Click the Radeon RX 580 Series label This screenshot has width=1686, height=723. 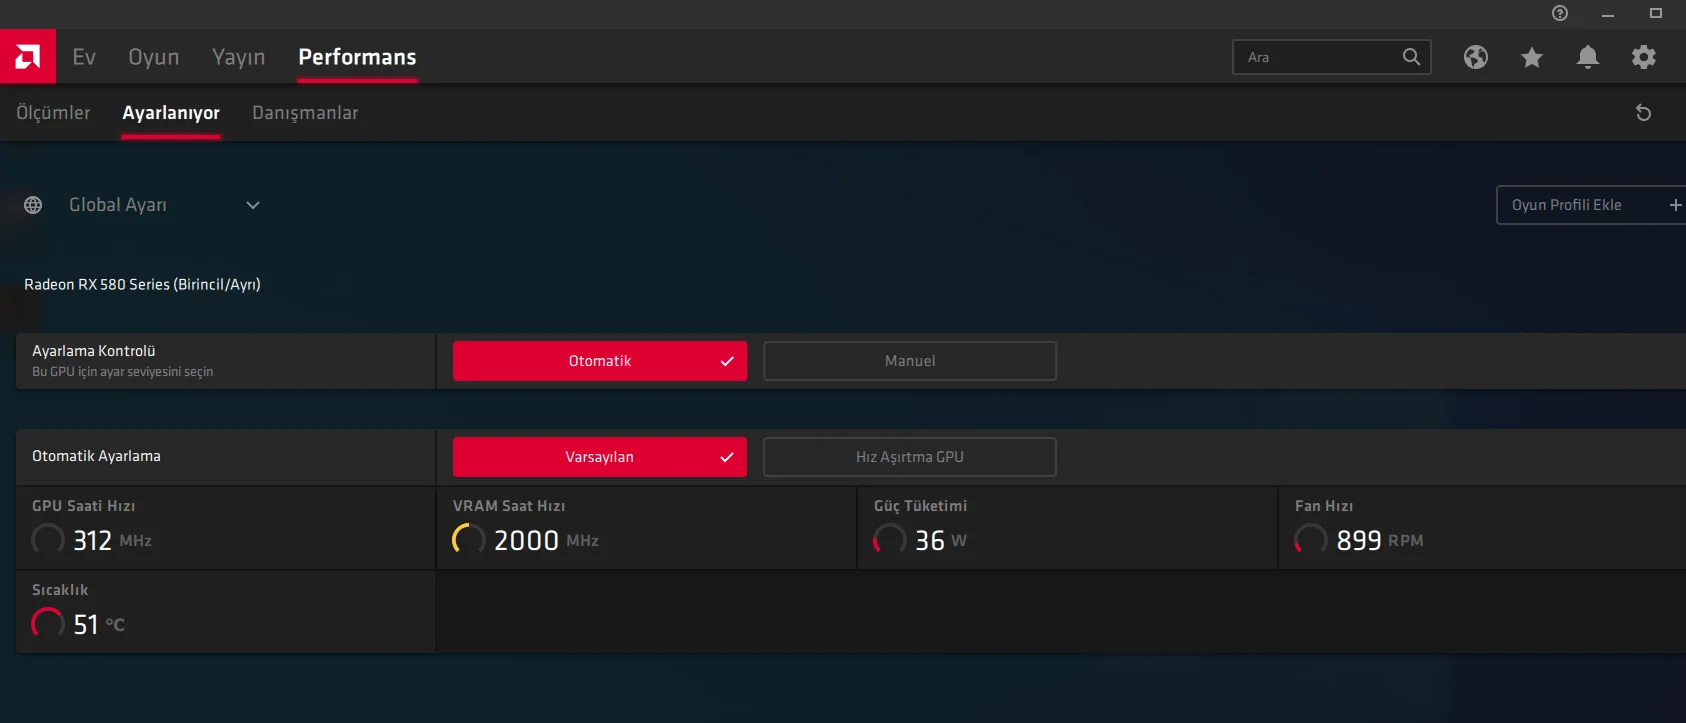point(142,284)
